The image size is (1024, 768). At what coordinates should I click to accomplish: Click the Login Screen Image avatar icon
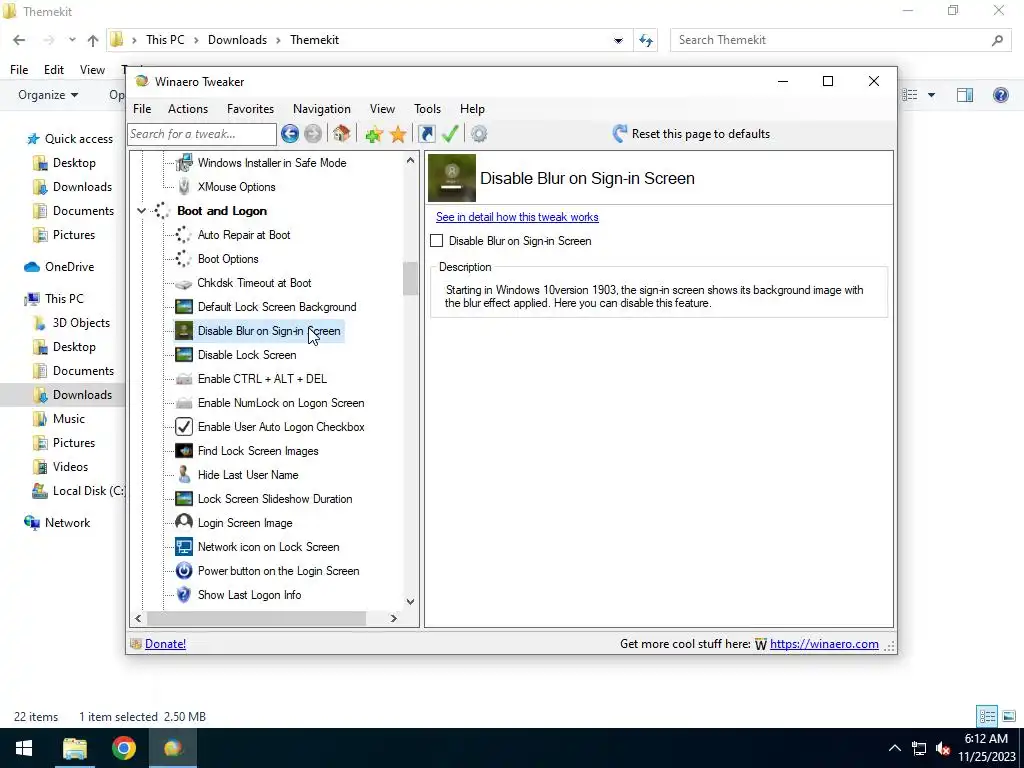click(184, 522)
